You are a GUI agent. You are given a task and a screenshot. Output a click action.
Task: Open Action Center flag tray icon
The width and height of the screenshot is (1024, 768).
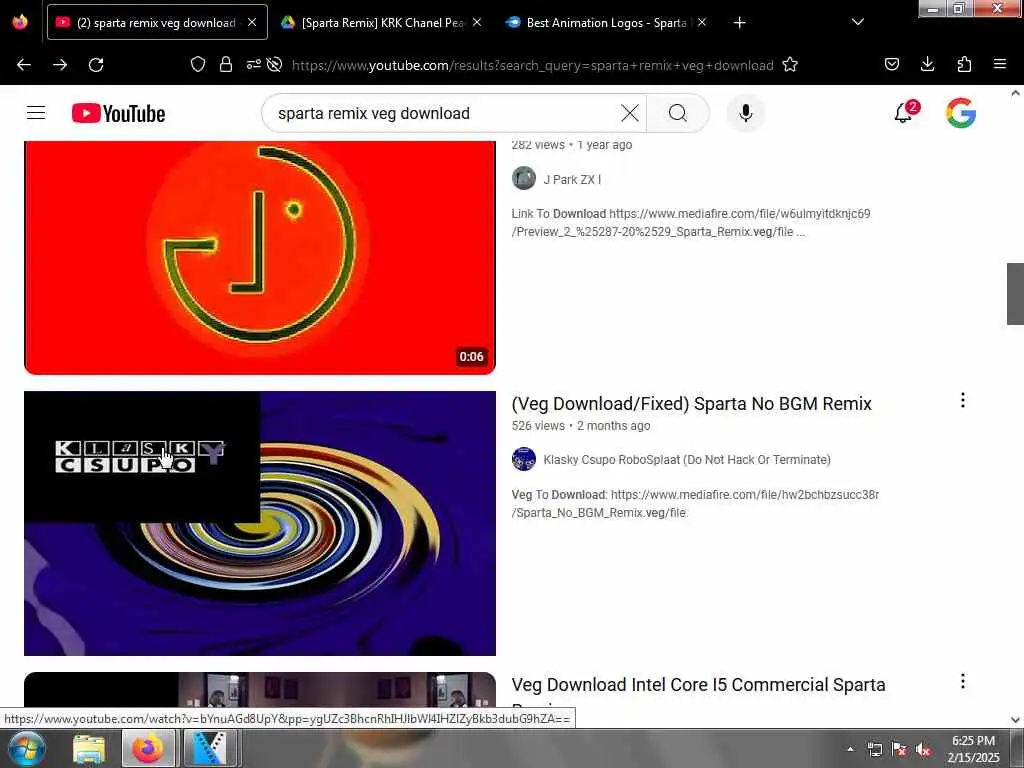(x=899, y=750)
